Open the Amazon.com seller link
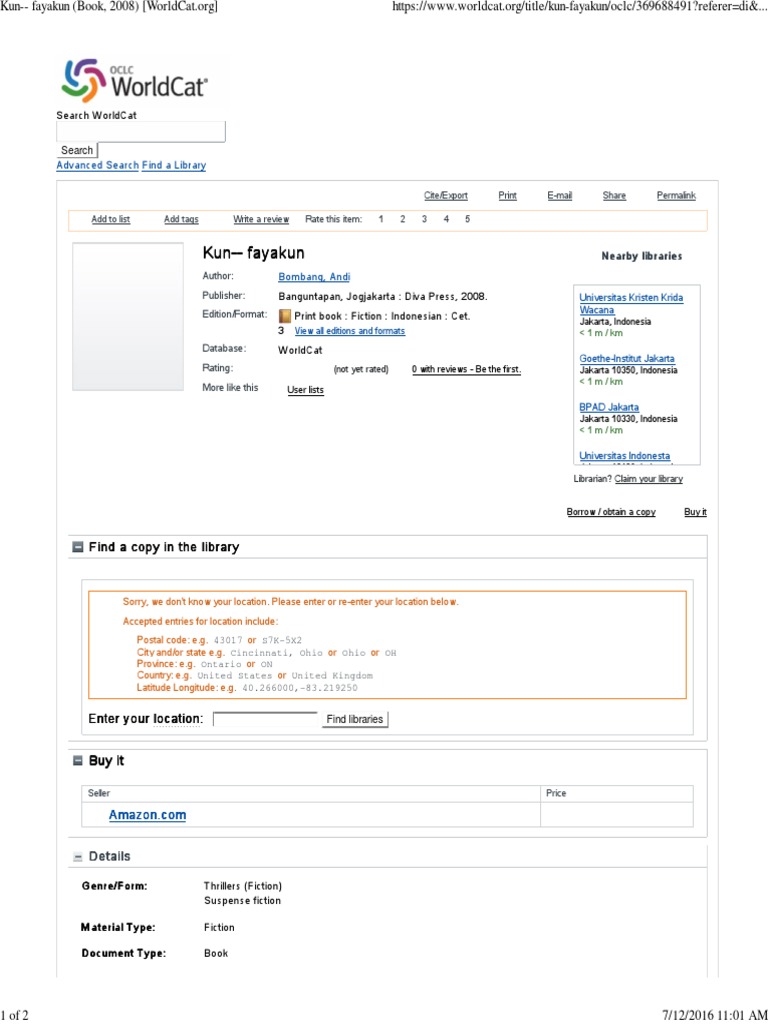This screenshot has width=768, height=1024. point(147,815)
